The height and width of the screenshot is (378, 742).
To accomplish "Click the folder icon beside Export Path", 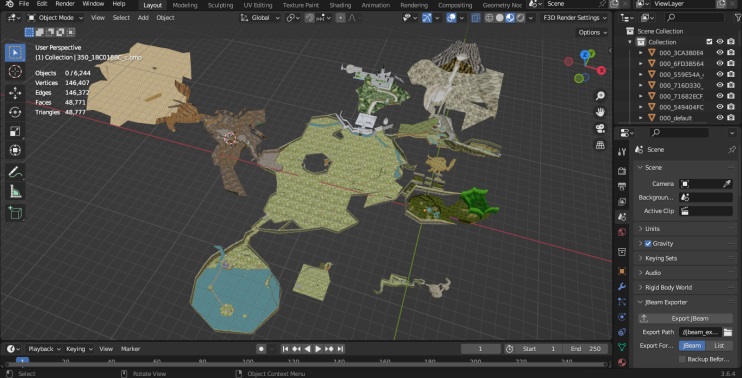I will pos(728,332).
